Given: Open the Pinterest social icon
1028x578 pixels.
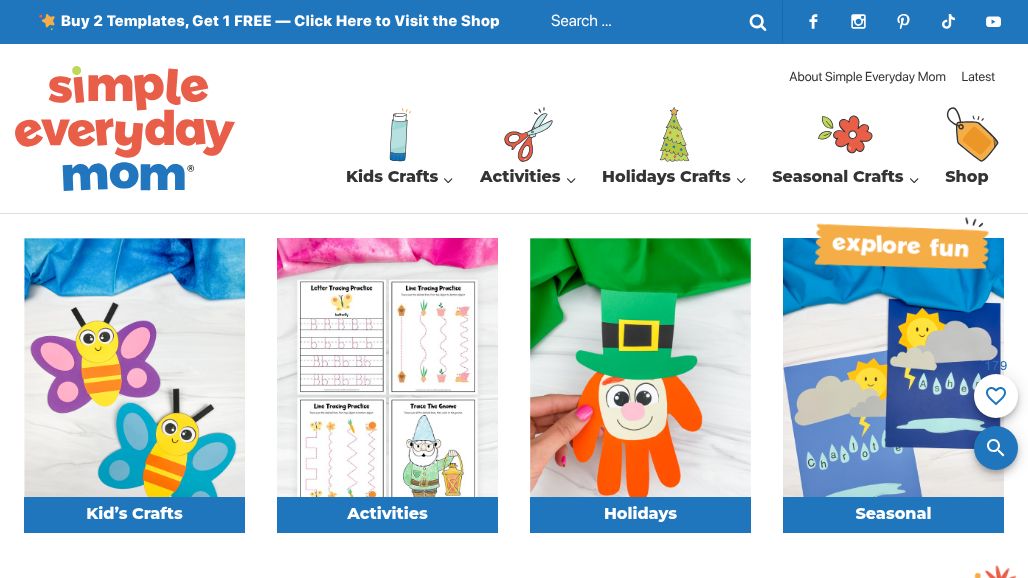Looking at the screenshot, I should pos(903,22).
